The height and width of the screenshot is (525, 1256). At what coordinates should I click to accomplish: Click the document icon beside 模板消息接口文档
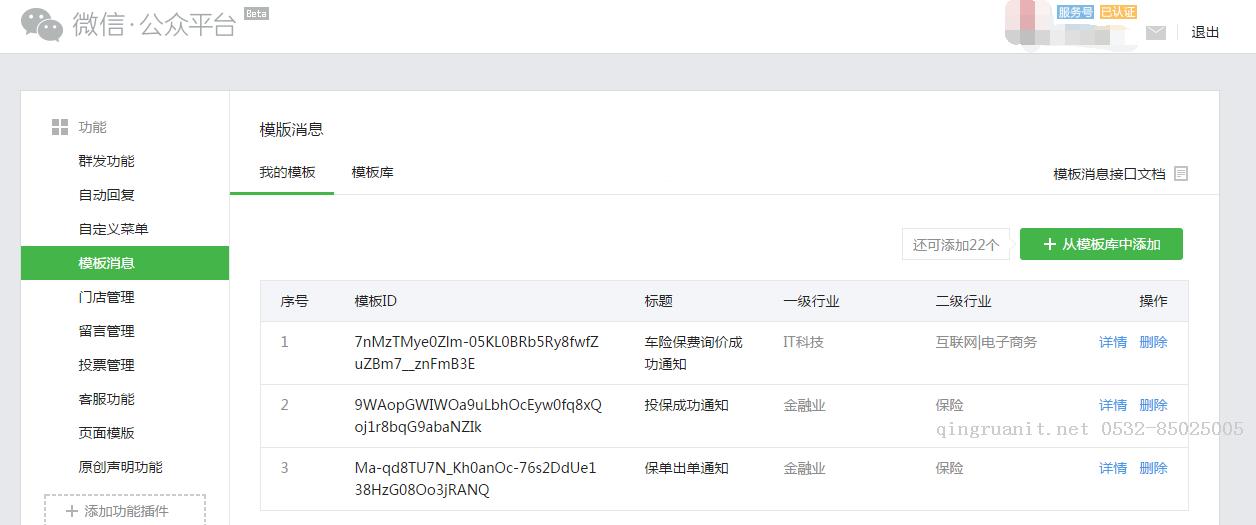point(1181,173)
